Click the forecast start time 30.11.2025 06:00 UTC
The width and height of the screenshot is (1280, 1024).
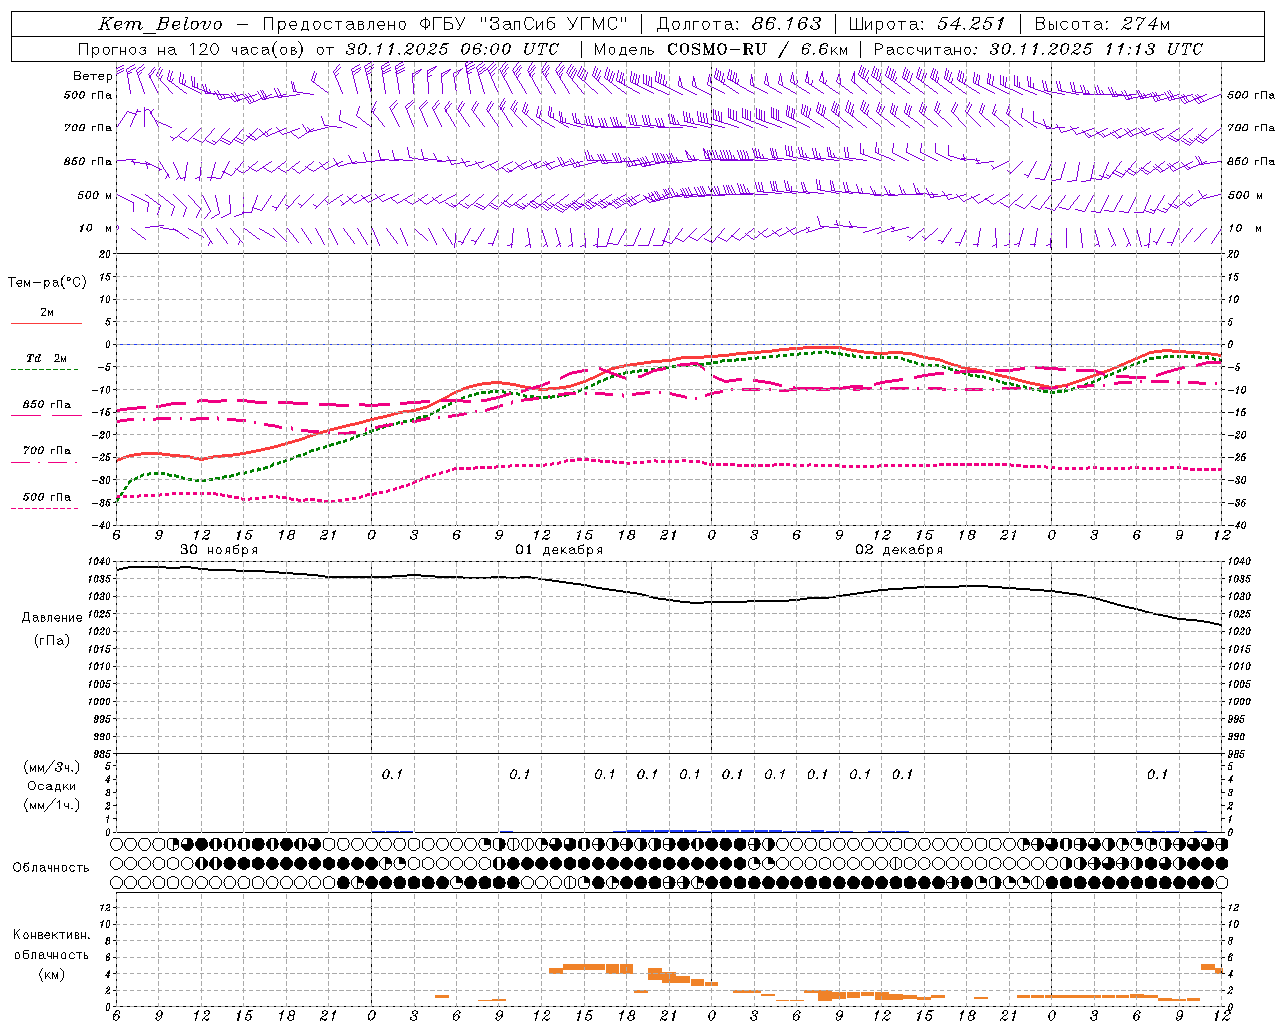point(452,49)
